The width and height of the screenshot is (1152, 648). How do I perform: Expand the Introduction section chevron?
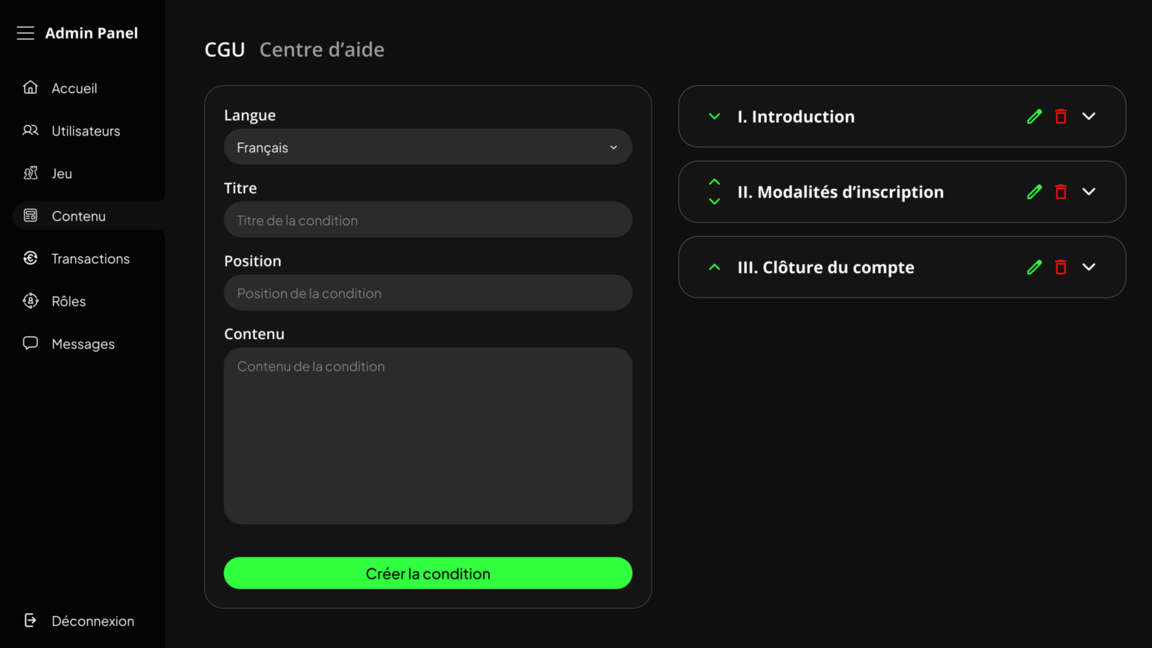1089,116
